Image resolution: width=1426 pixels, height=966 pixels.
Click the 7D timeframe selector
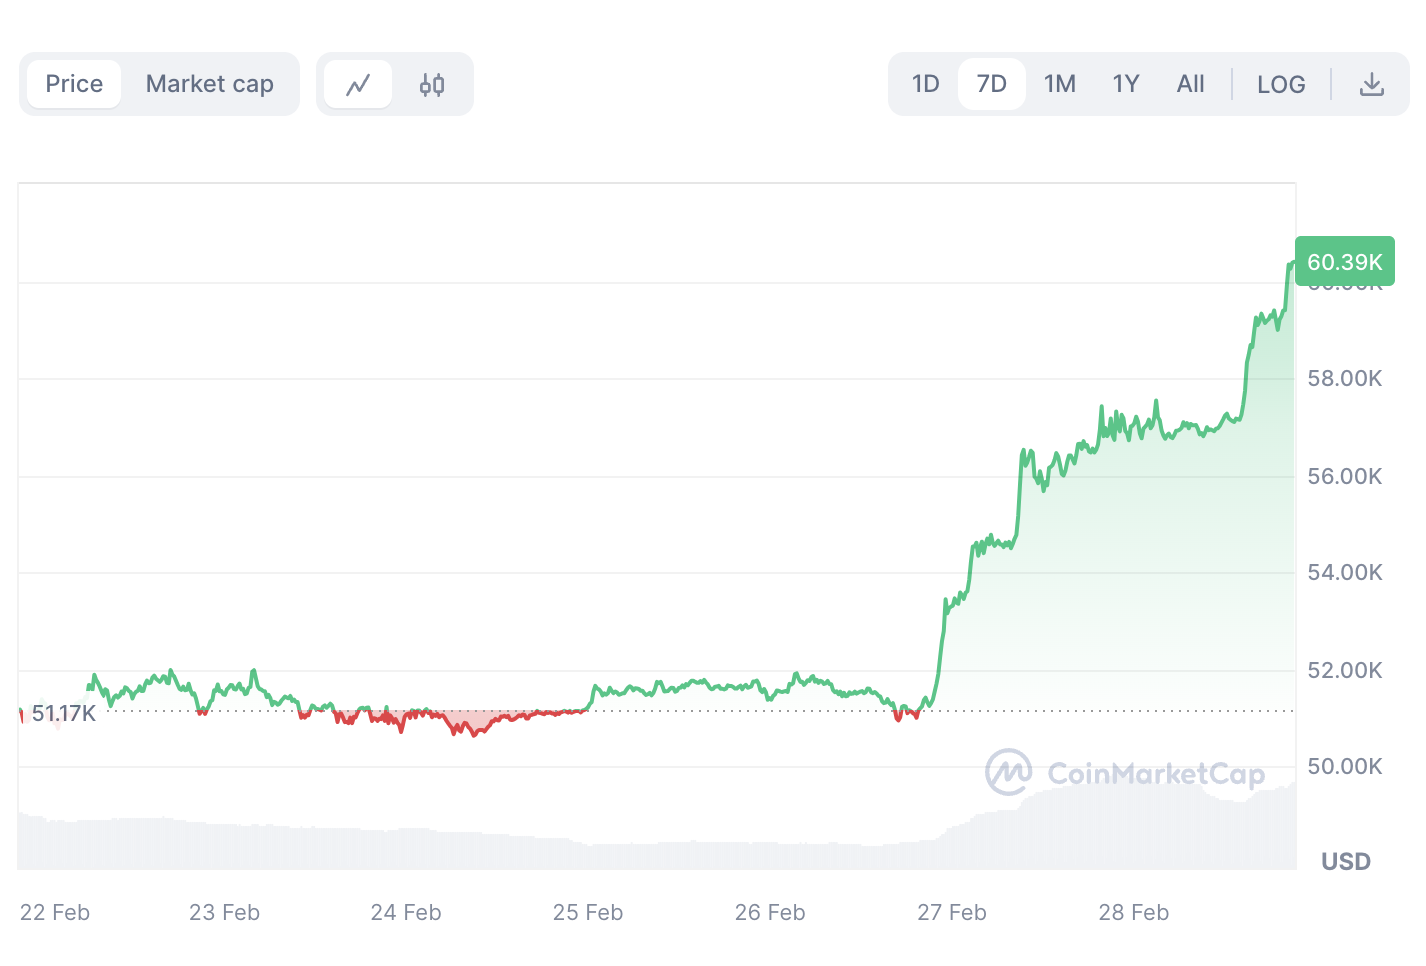click(x=991, y=84)
